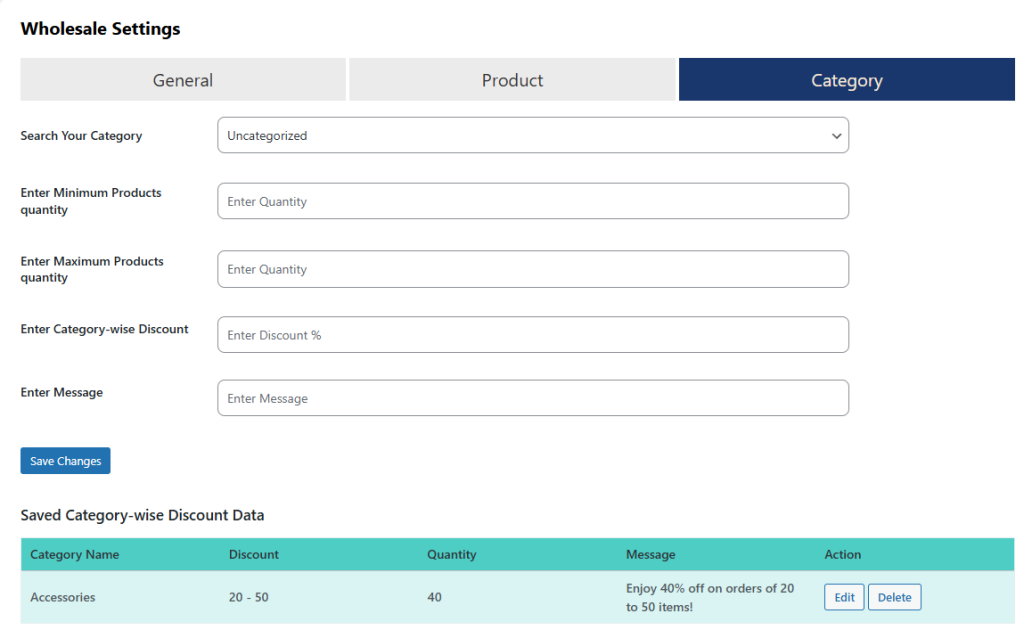1024x630 pixels.
Task: Open the Uncategorized category dropdown
Action: tap(532, 136)
